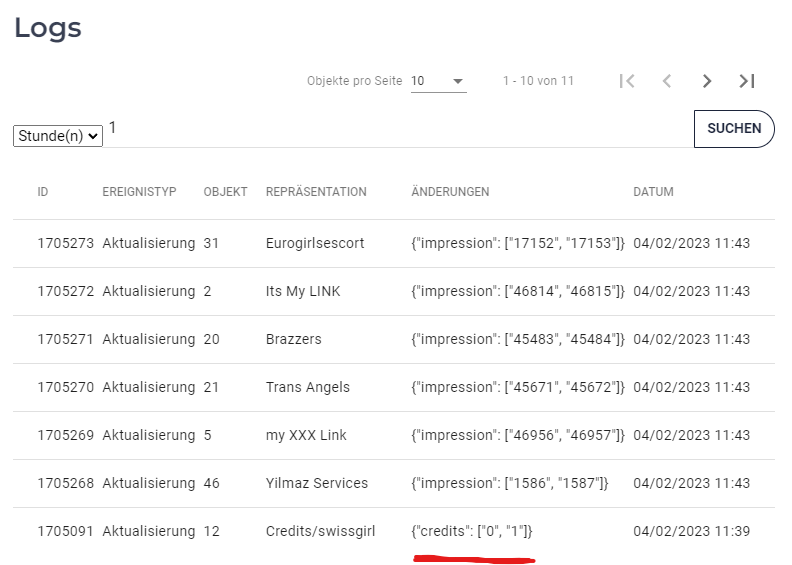
Task: Select log ID 1705270
Action: pyautogui.click(x=66, y=387)
